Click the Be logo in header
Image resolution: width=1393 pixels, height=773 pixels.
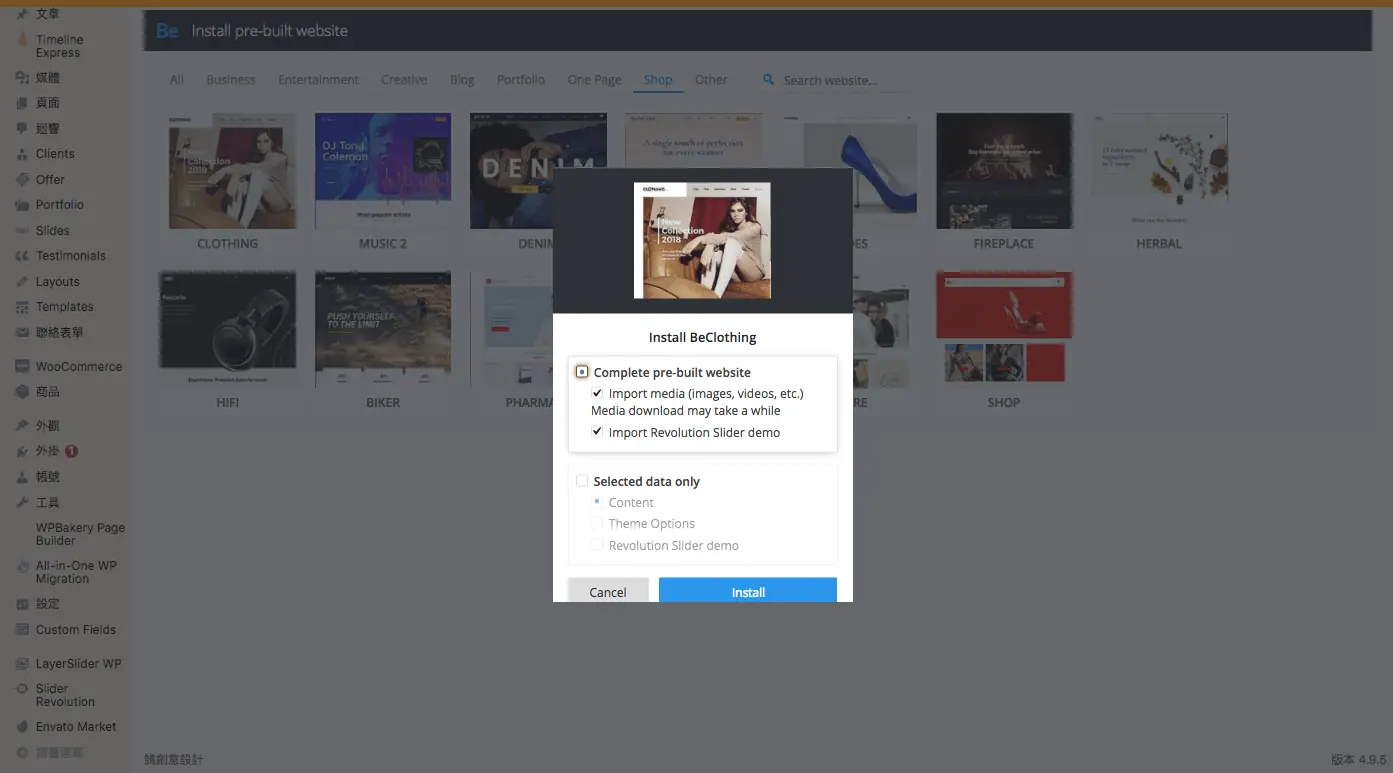coord(167,31)
